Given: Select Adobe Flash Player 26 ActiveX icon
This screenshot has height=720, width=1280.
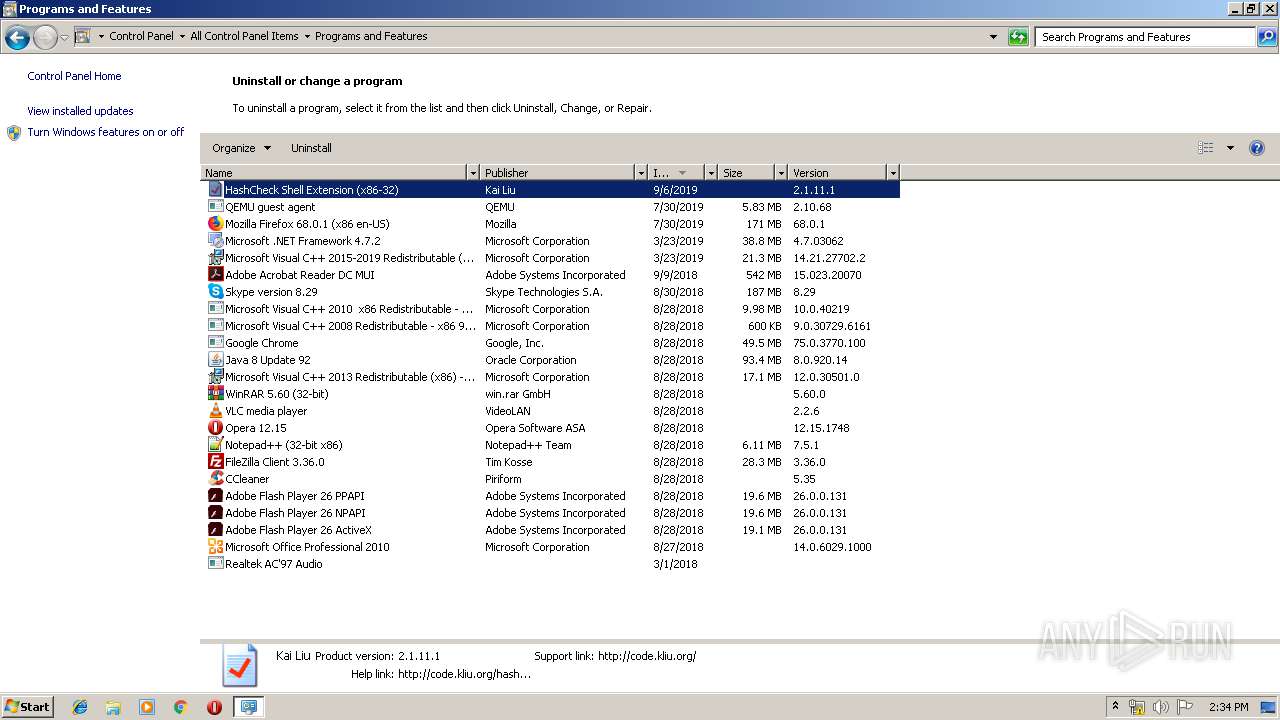Looking at the screenshot, I should pos(215,530).
